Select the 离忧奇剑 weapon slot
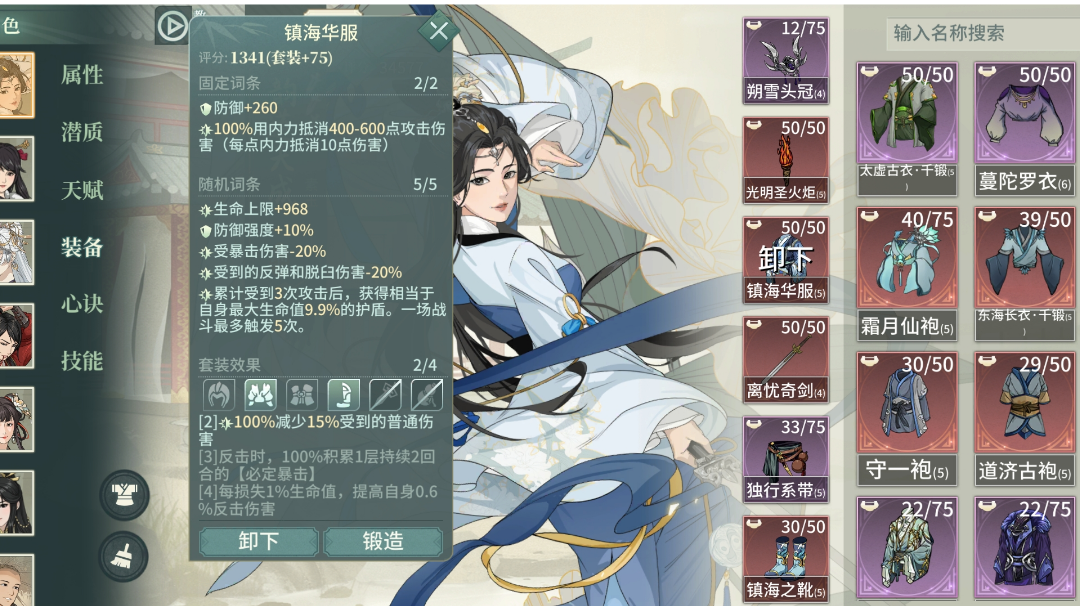 point(785,359)
